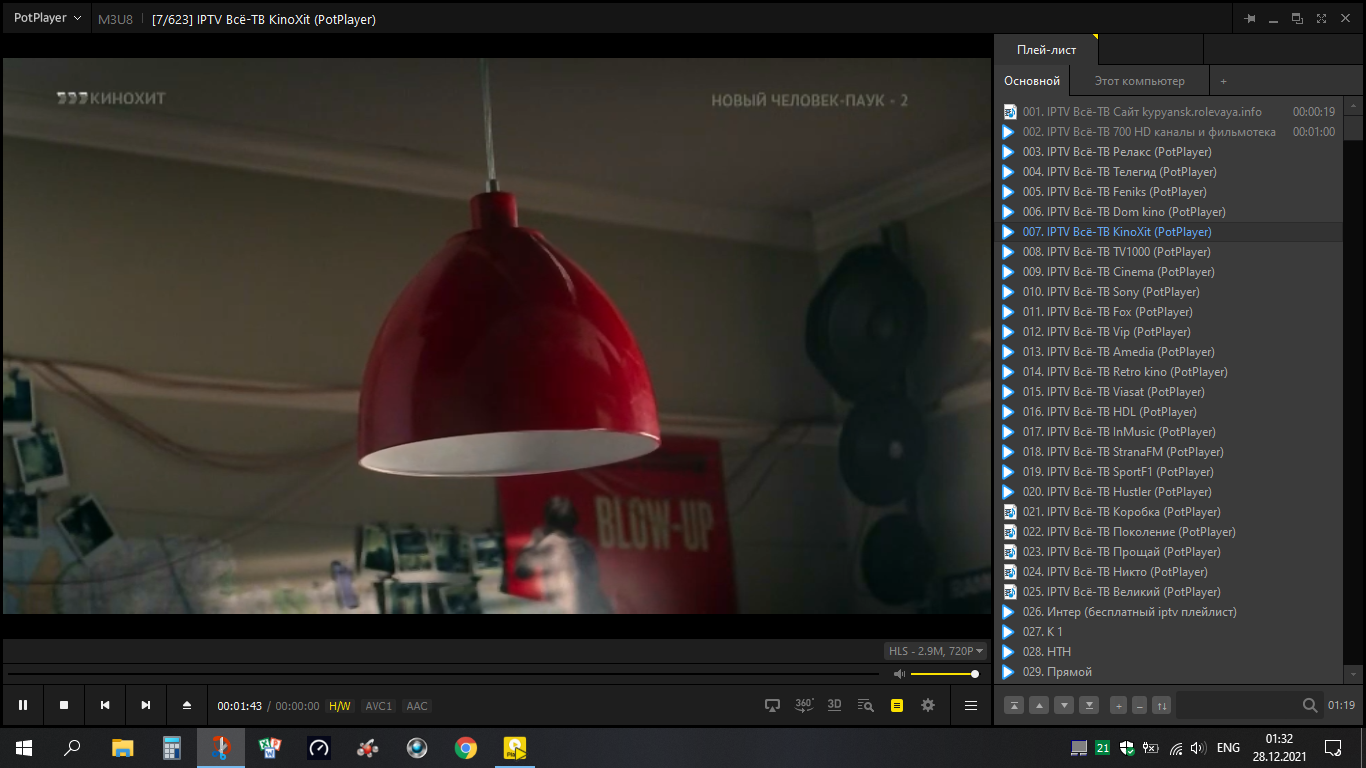Viewport: 1366px width, 768px height.
Task: Skip to the next playlist item
Action: pyautogui.click(x=146, y=705)
